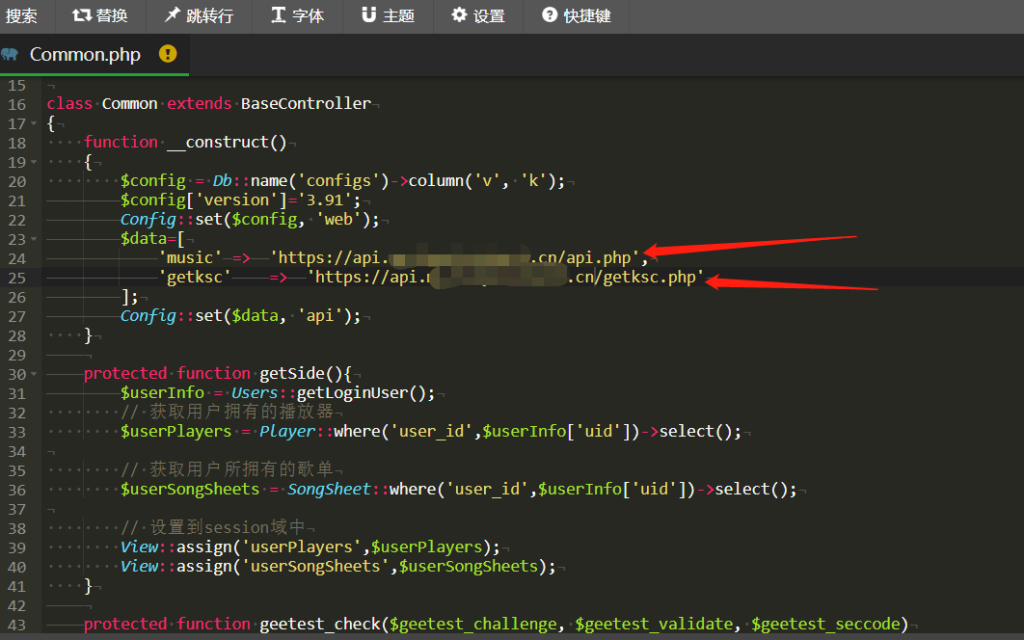
Task: Click the getSide function name
Action: coord(291,373)
